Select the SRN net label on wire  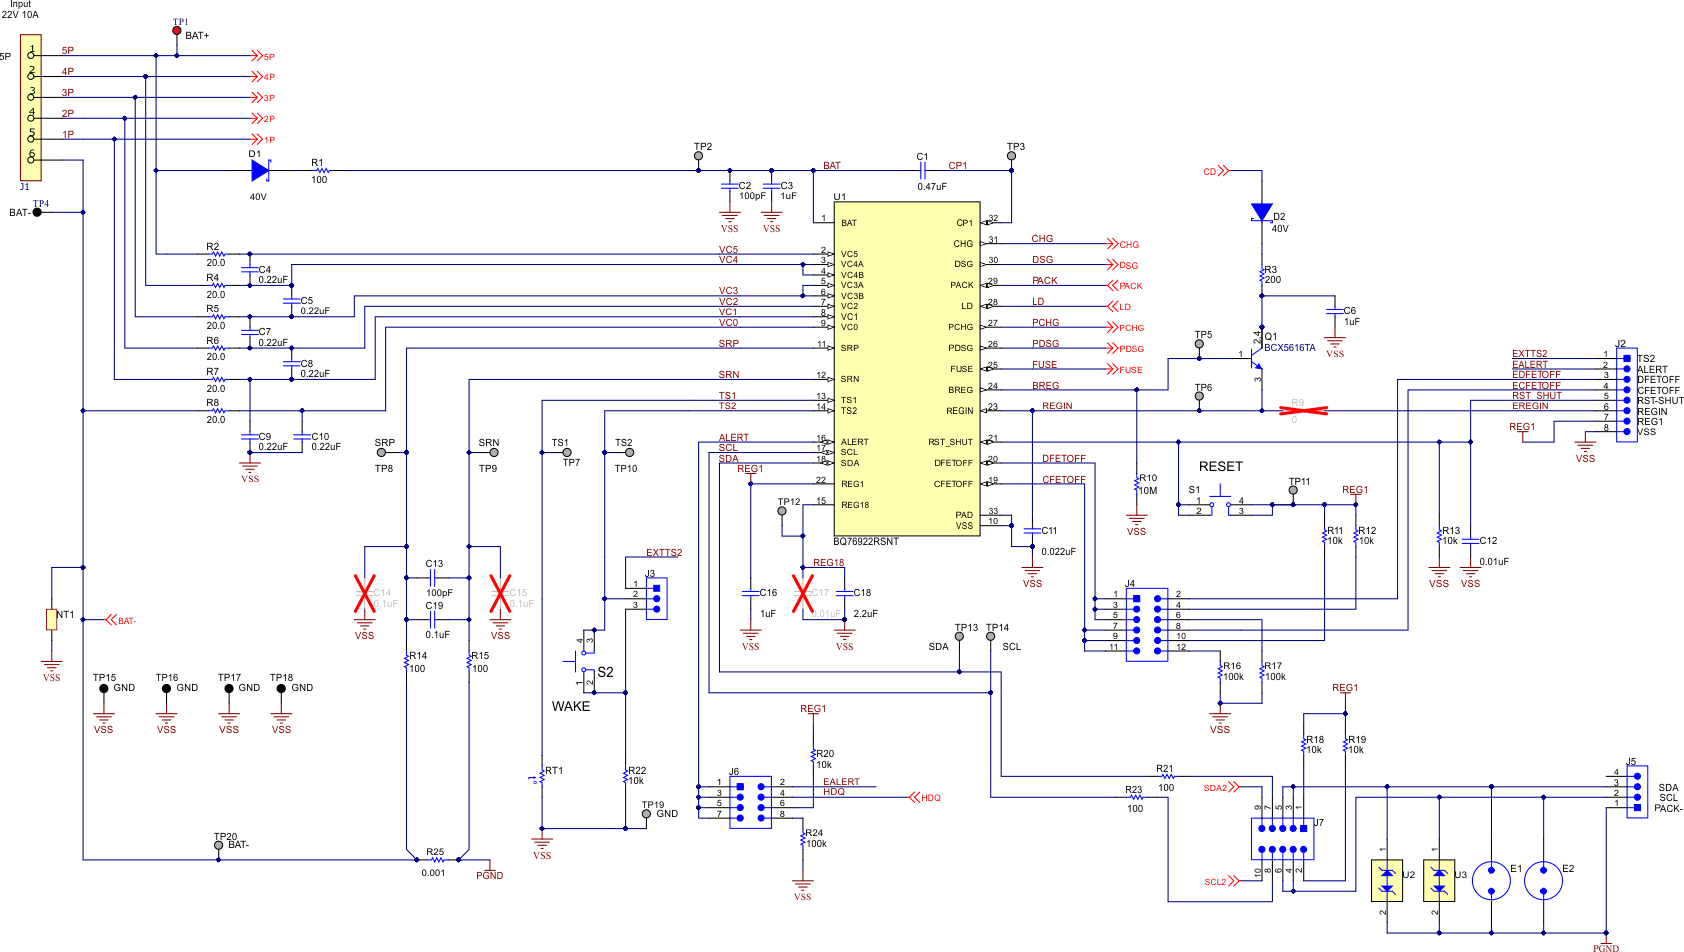[x=729, y=374]
